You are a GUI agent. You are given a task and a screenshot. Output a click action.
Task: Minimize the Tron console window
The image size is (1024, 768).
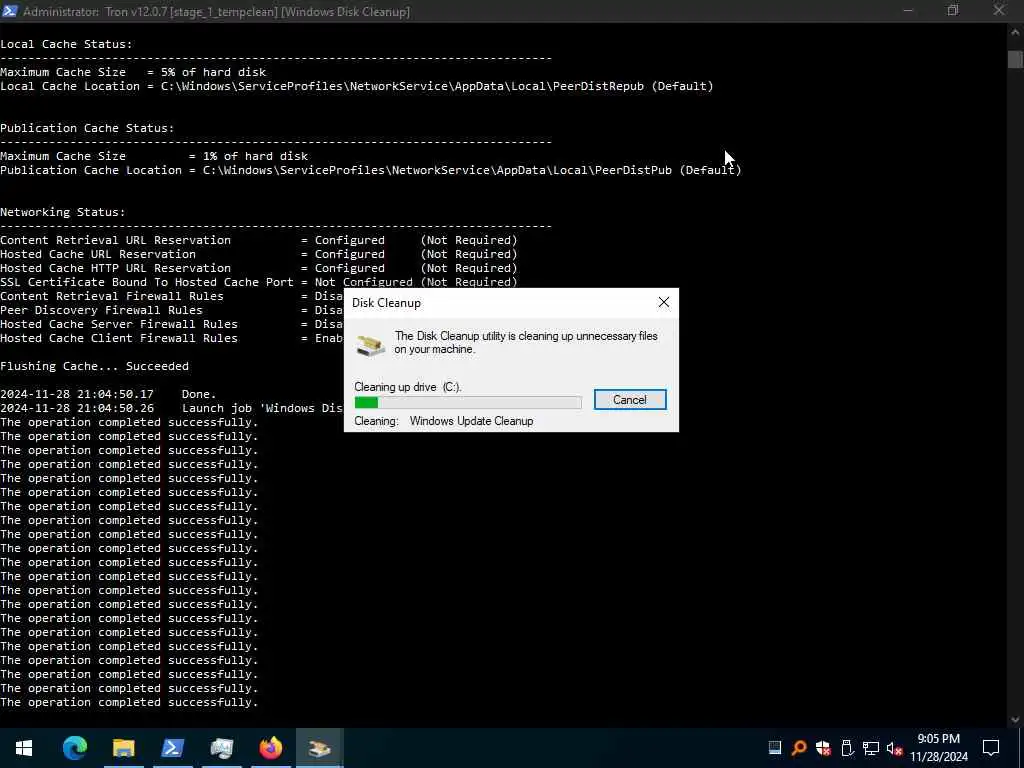point(908,11)
